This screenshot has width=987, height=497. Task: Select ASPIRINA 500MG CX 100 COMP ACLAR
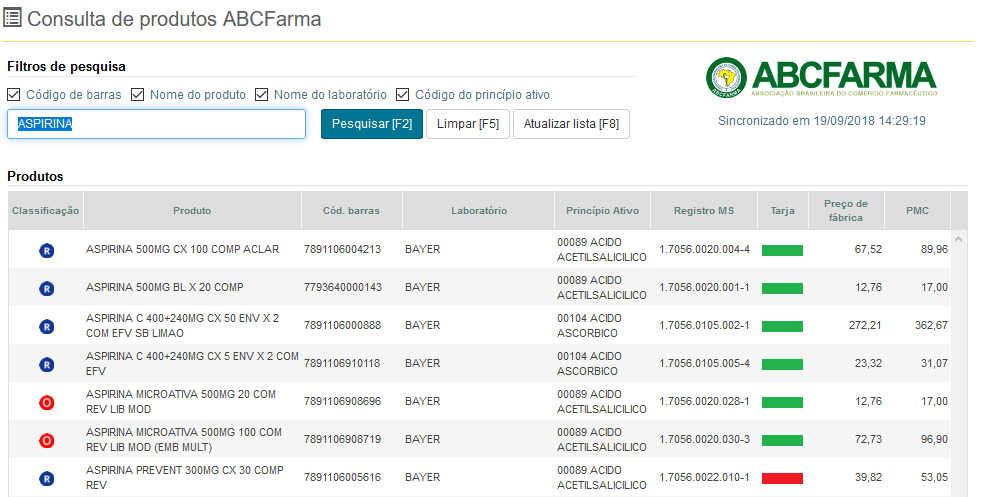pos(183,249)
